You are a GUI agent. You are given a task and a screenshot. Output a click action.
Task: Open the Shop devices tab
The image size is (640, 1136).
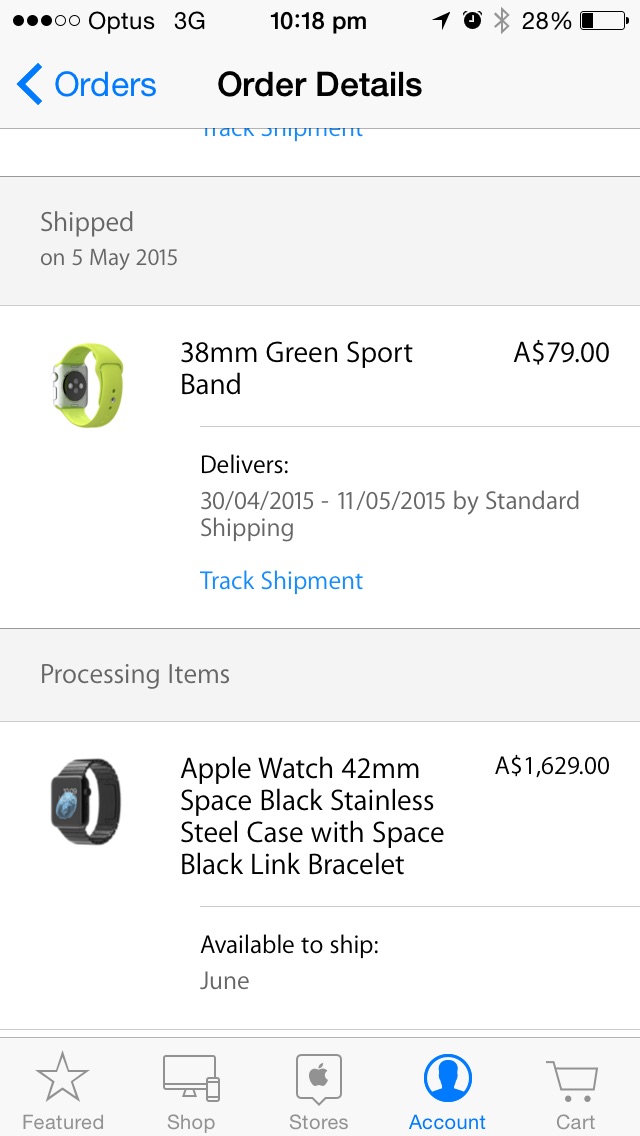click(x=191, y=1078)
